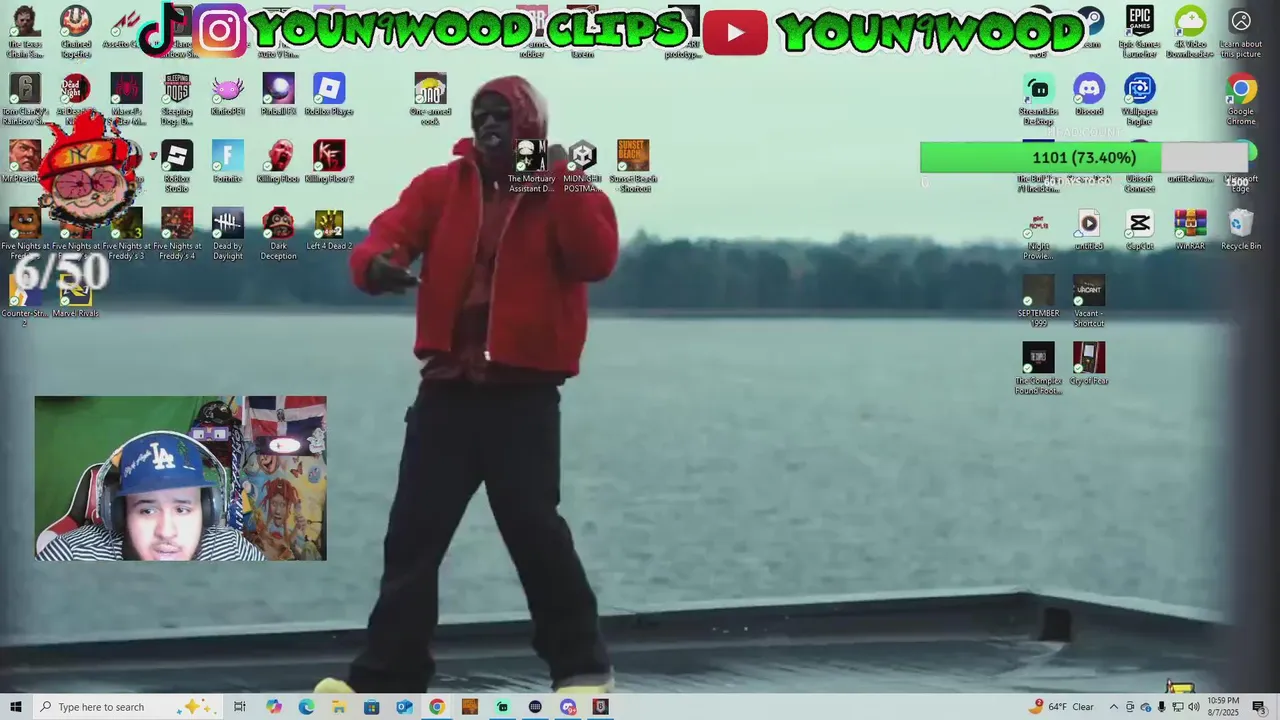Open Outlook from the taskbar
Viewport: 1280px width, 720px height.
[x=404, y=707]
